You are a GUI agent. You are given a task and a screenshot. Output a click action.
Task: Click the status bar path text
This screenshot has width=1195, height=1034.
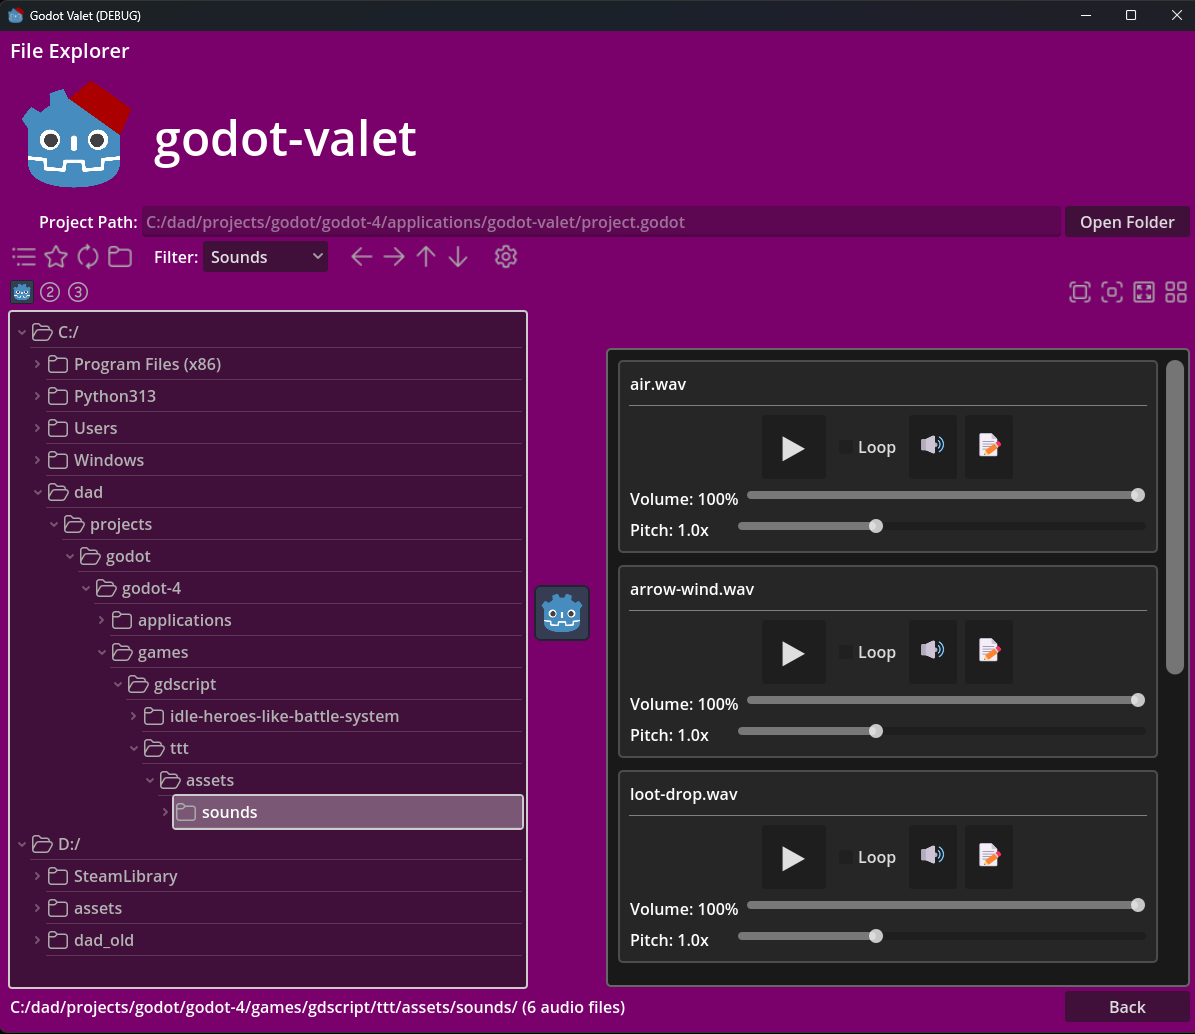pyautogui.click(x=317, y=1007)
